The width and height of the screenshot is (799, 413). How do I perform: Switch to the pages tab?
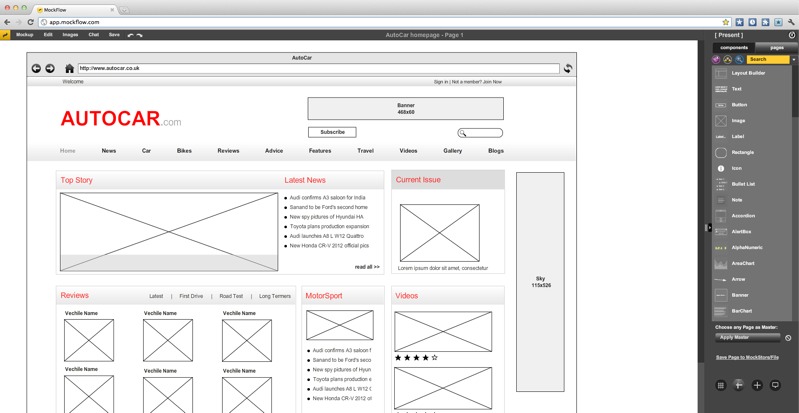[x=777, y=47]
